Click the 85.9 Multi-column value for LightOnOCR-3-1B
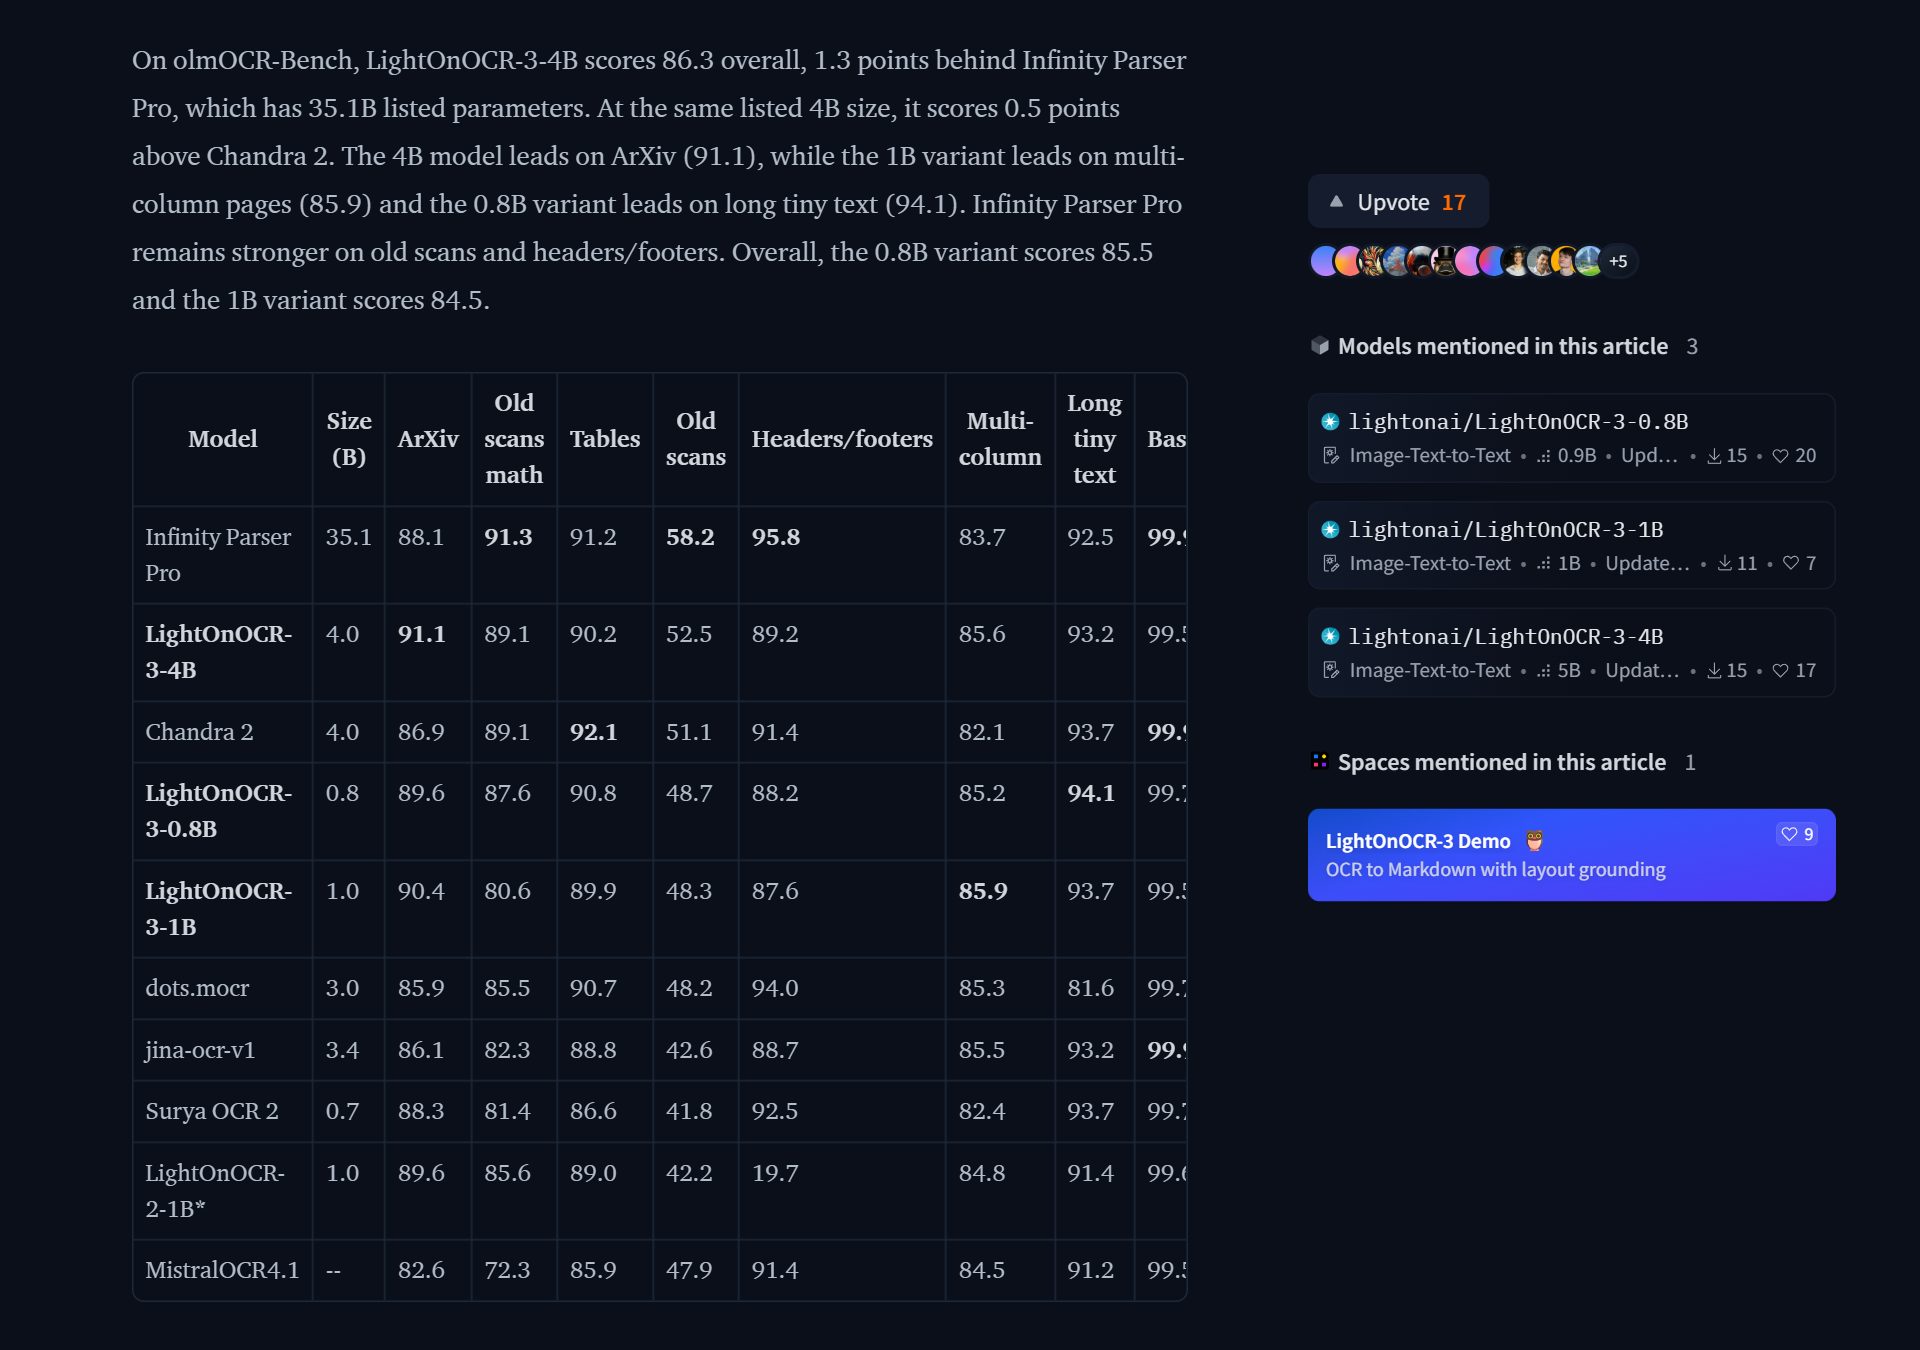1920x1350 pixels. [x=983, y=891]
